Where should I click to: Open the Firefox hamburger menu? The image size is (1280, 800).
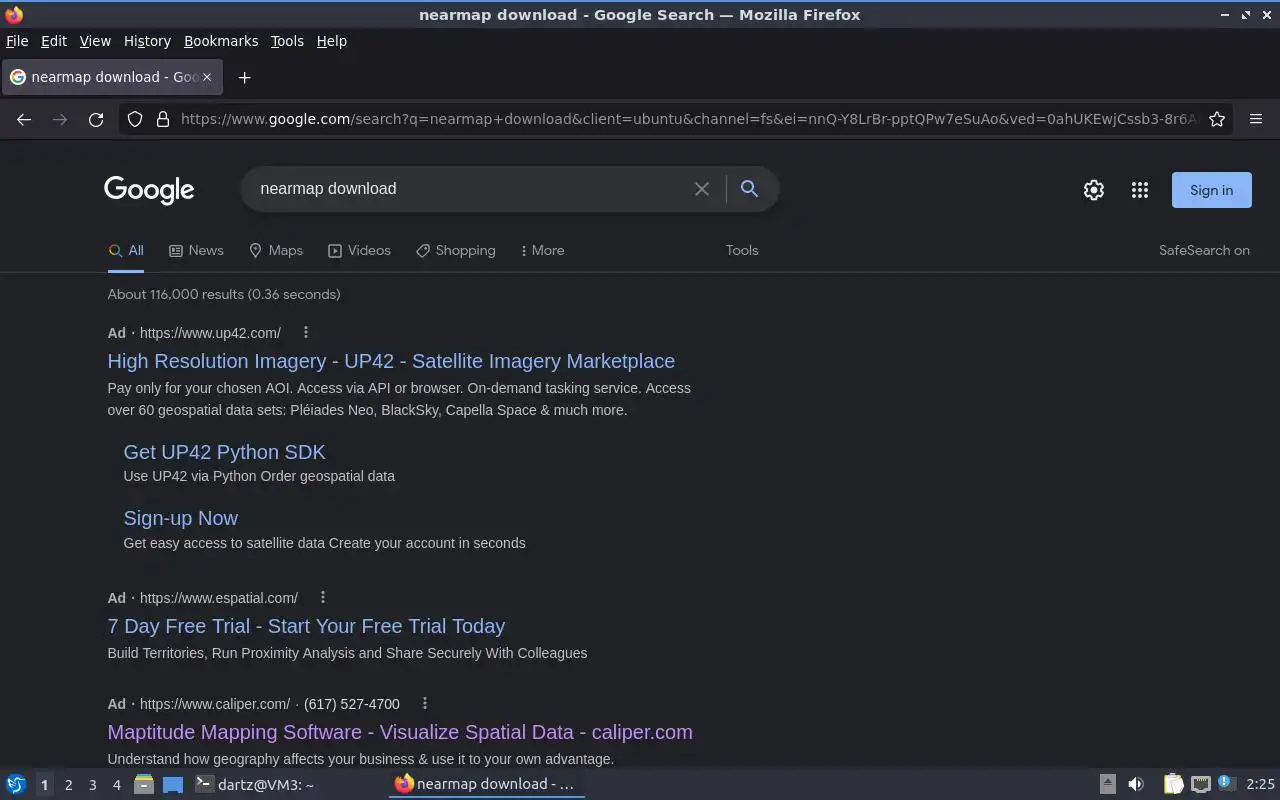[1256, 119]
